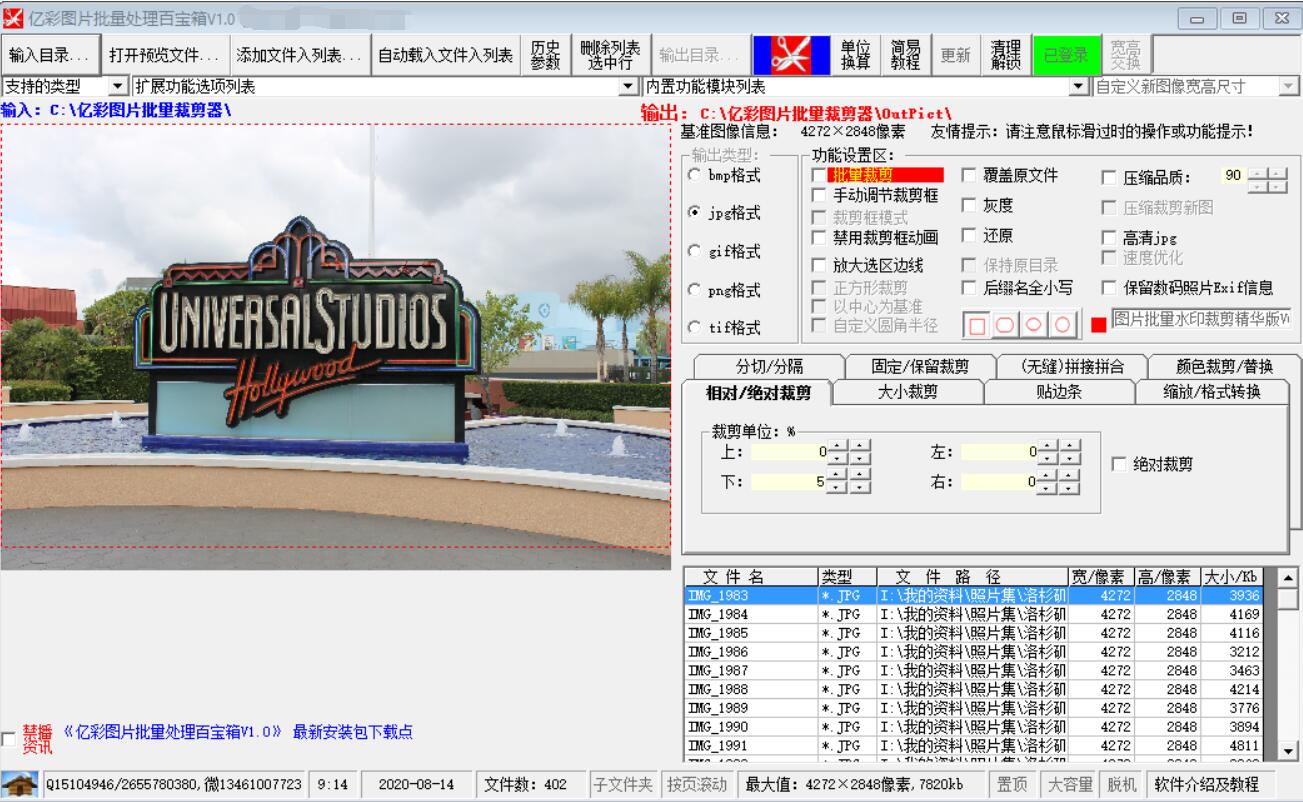Select png格式 output type
The width and height of the screenshot is (1303, 802).
(x=724, y=290)
